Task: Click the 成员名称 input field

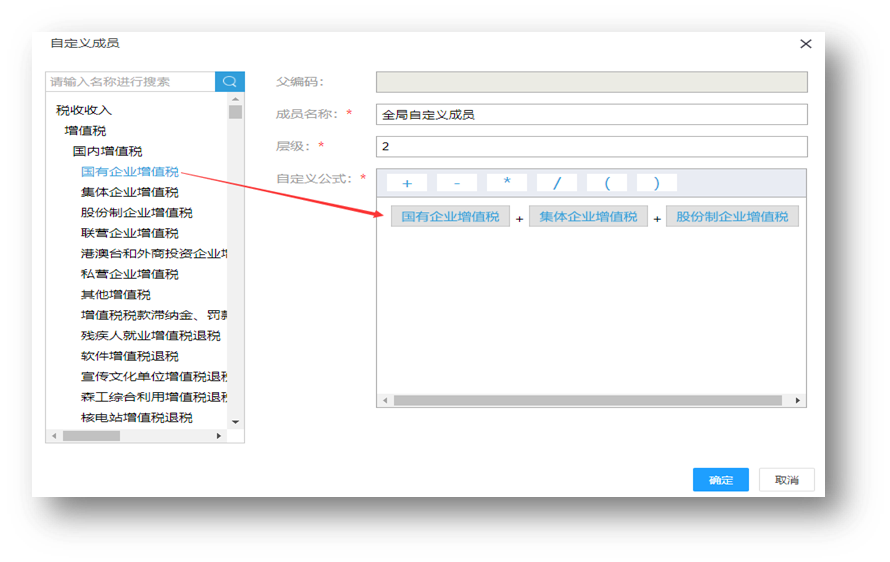Action: coord(591,115)
